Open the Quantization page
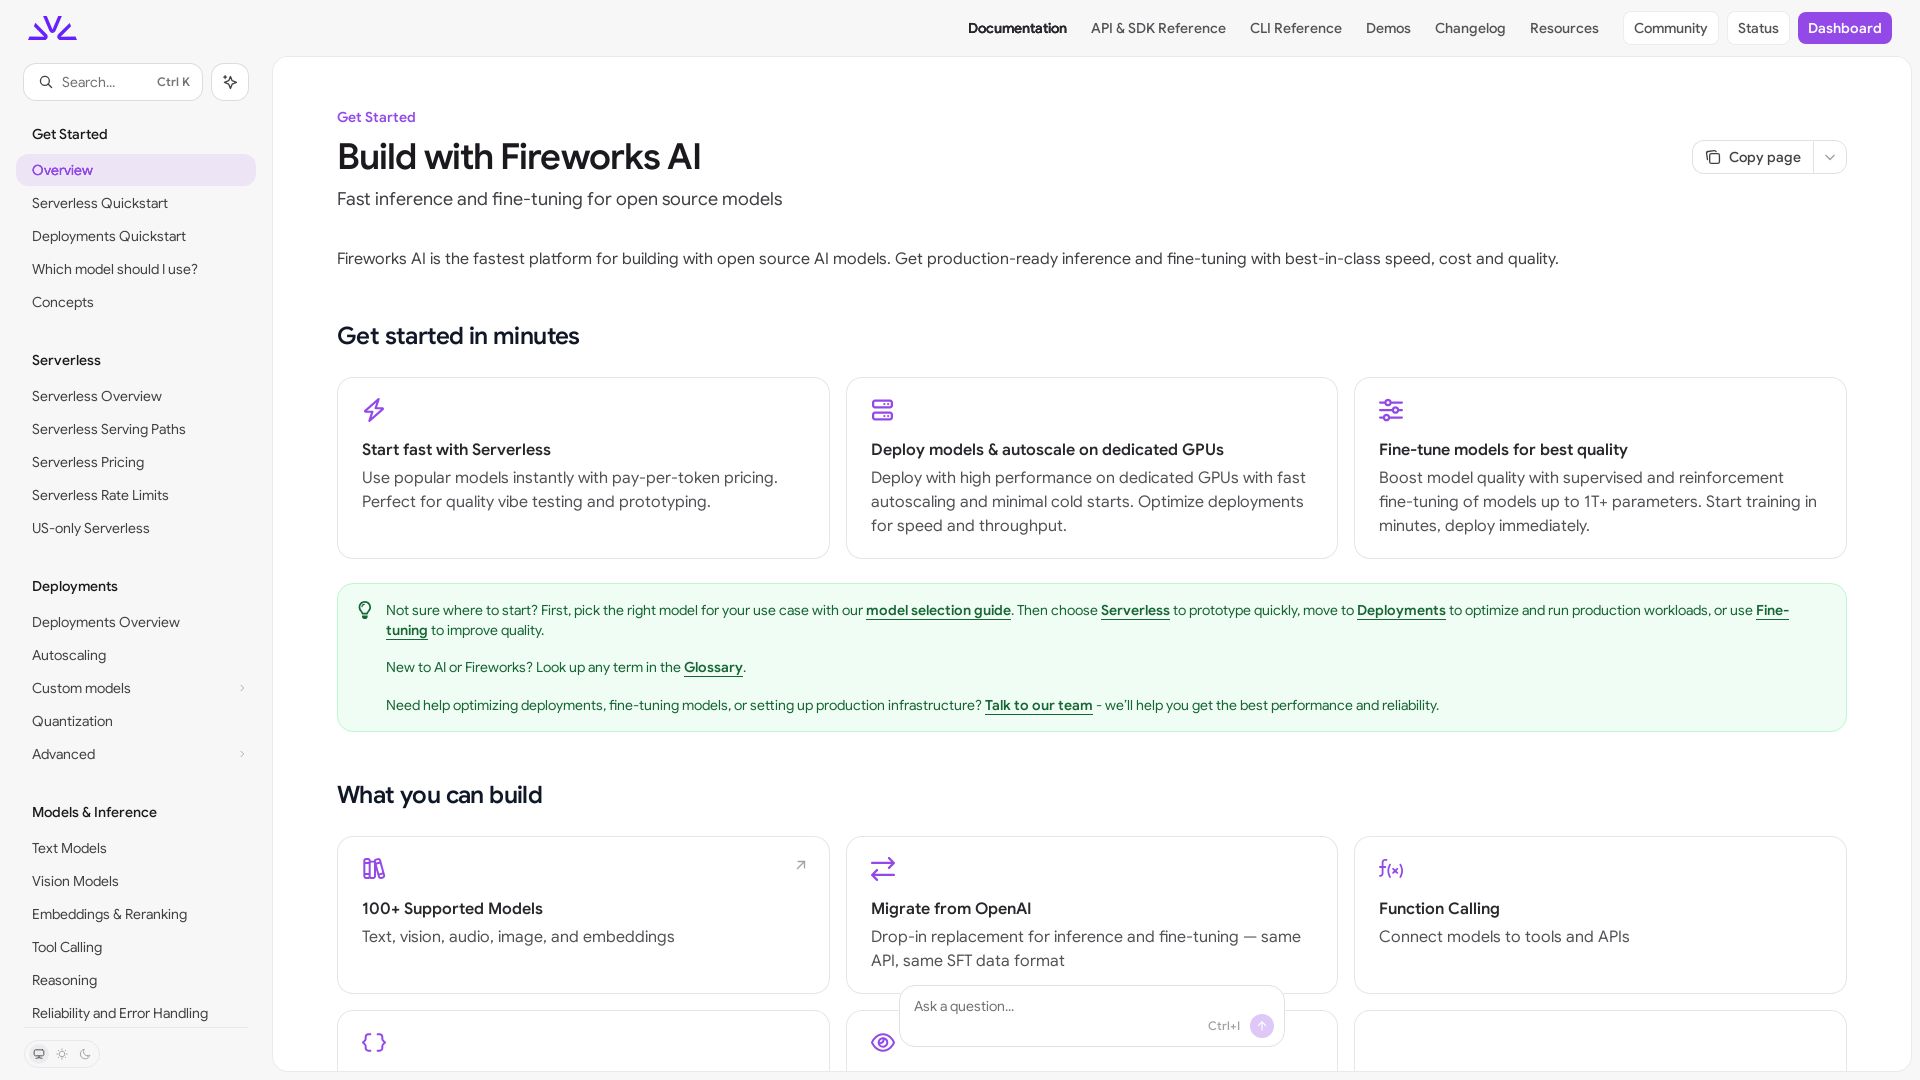Screen dimensions: 1920x1080 click(x=136, y=721)
